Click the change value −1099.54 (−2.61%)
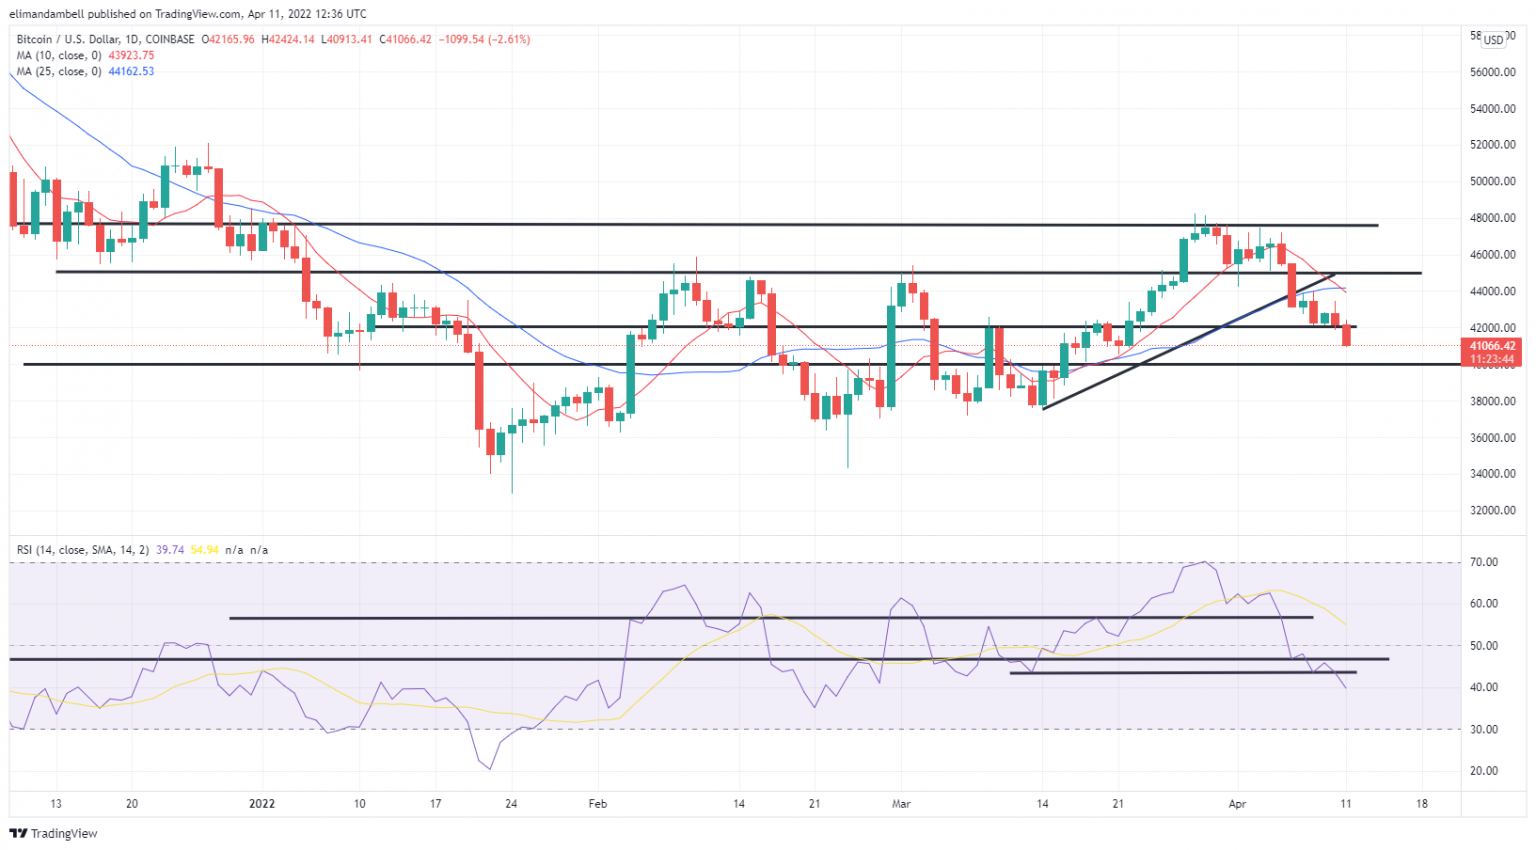Image resolution: width=1536 pixels, height=850 pixels. pos(484,39)
